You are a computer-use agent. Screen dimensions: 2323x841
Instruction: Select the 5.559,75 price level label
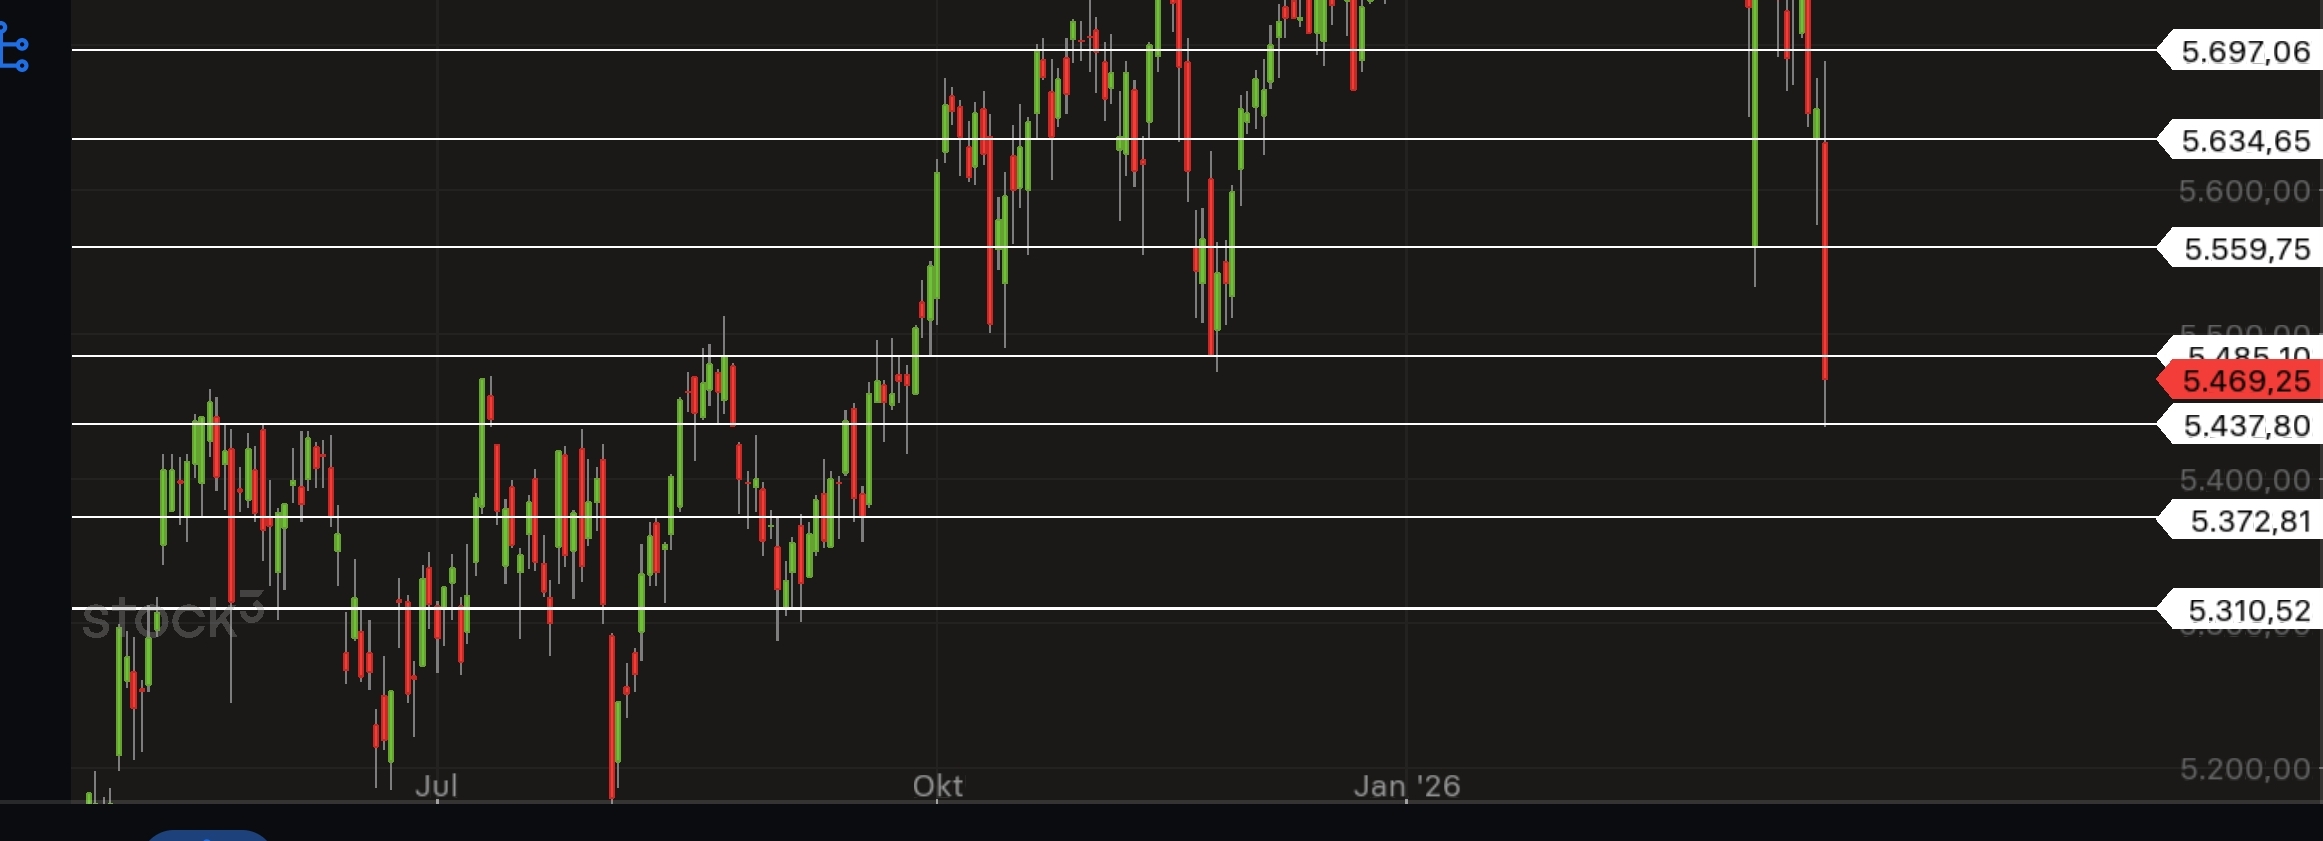pyautogui.click(x=2241, y=248)
